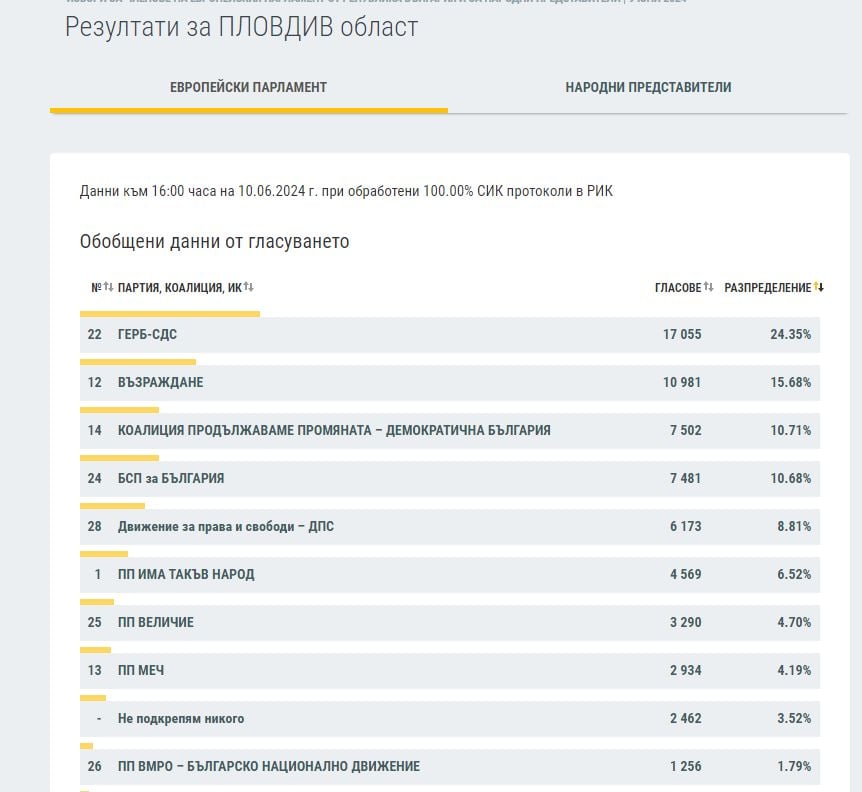Click list number 28 in ДПС row
The height and width of the screenshot is (792, 862).
tap(95, 527)
